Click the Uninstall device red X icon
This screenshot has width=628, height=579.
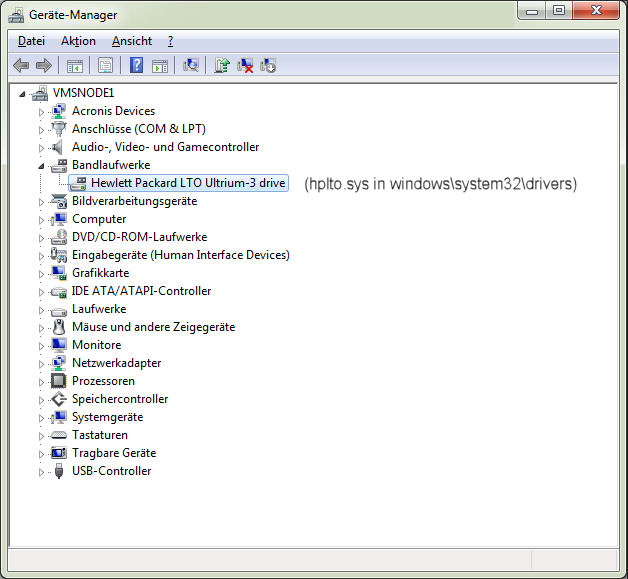click(x=245, y=66)
